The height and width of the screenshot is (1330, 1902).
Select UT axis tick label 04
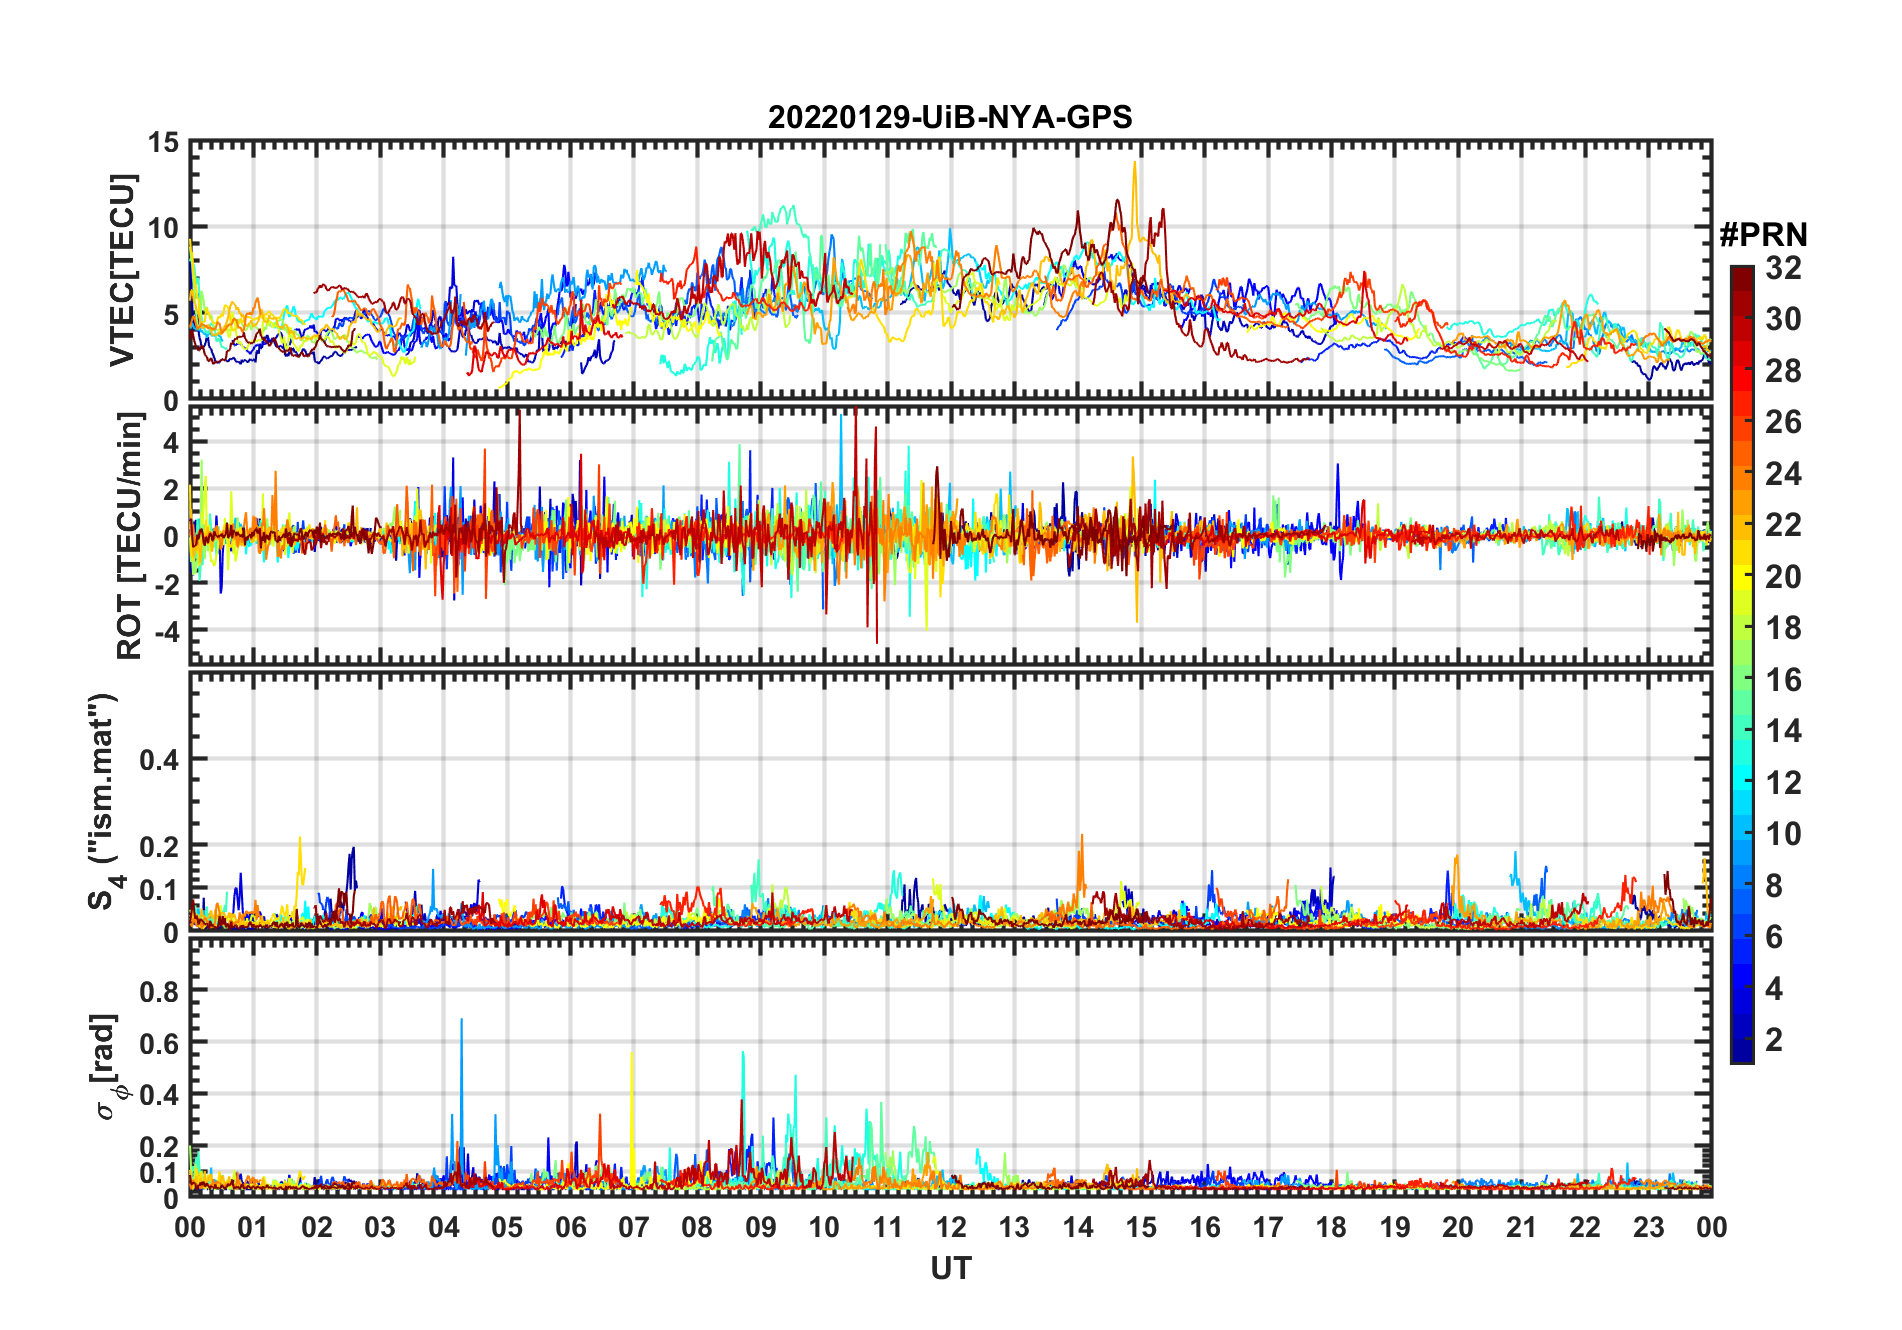pos(443,1227)
